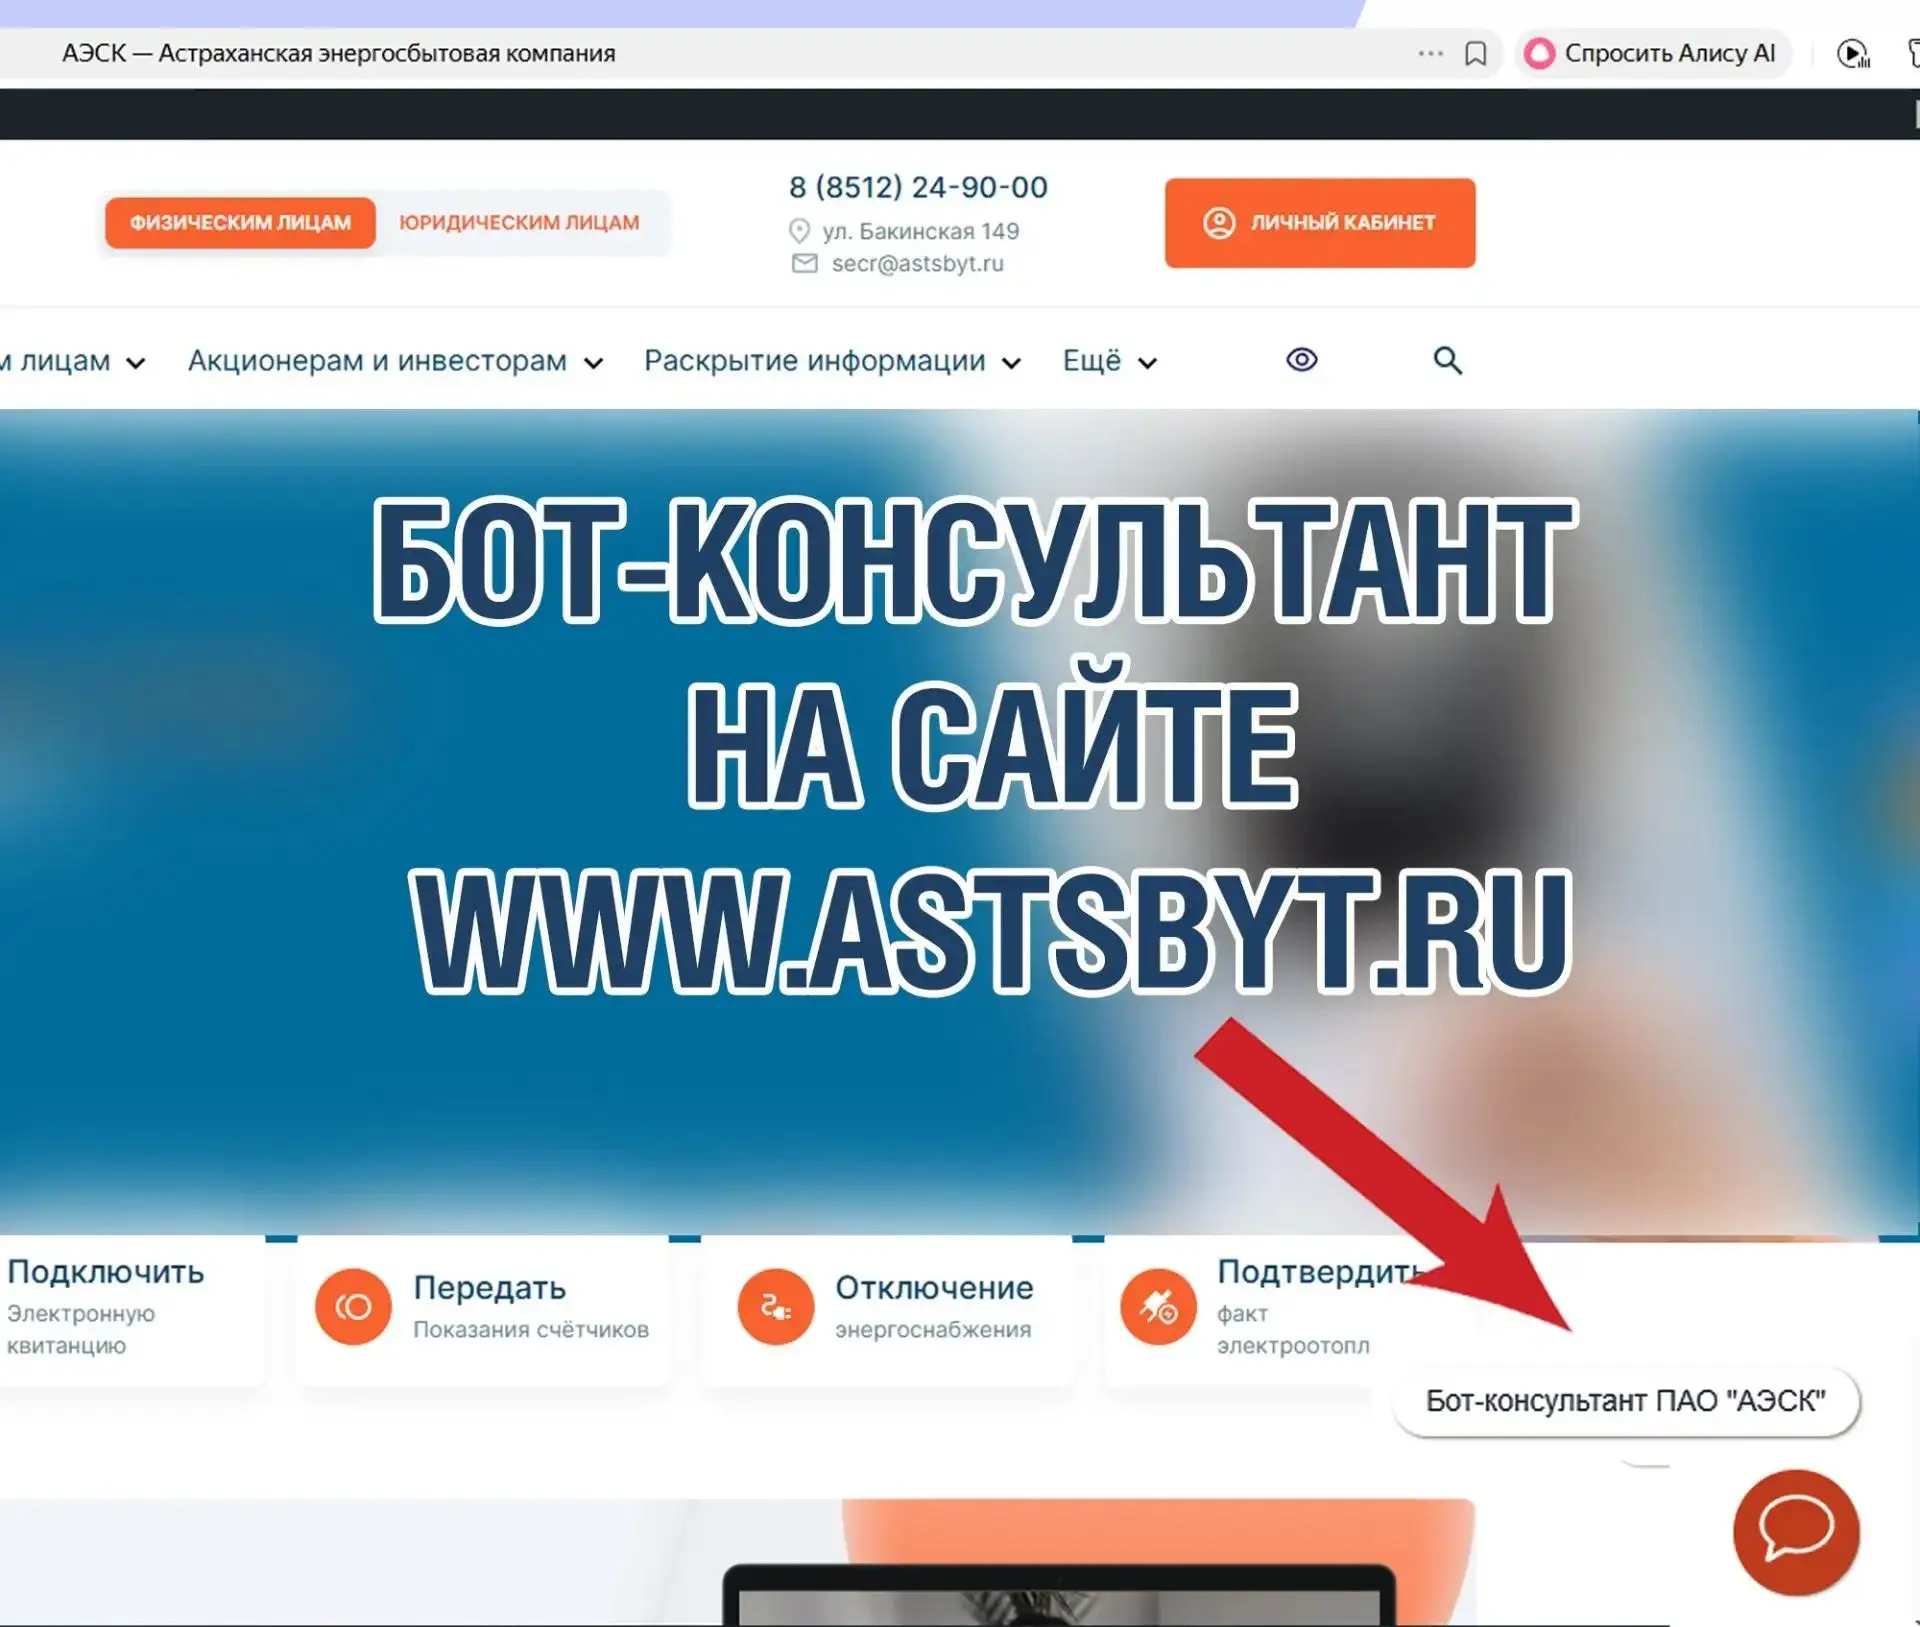
Task: Open the chat bot bubble icon
Action: (1796, 1531)
